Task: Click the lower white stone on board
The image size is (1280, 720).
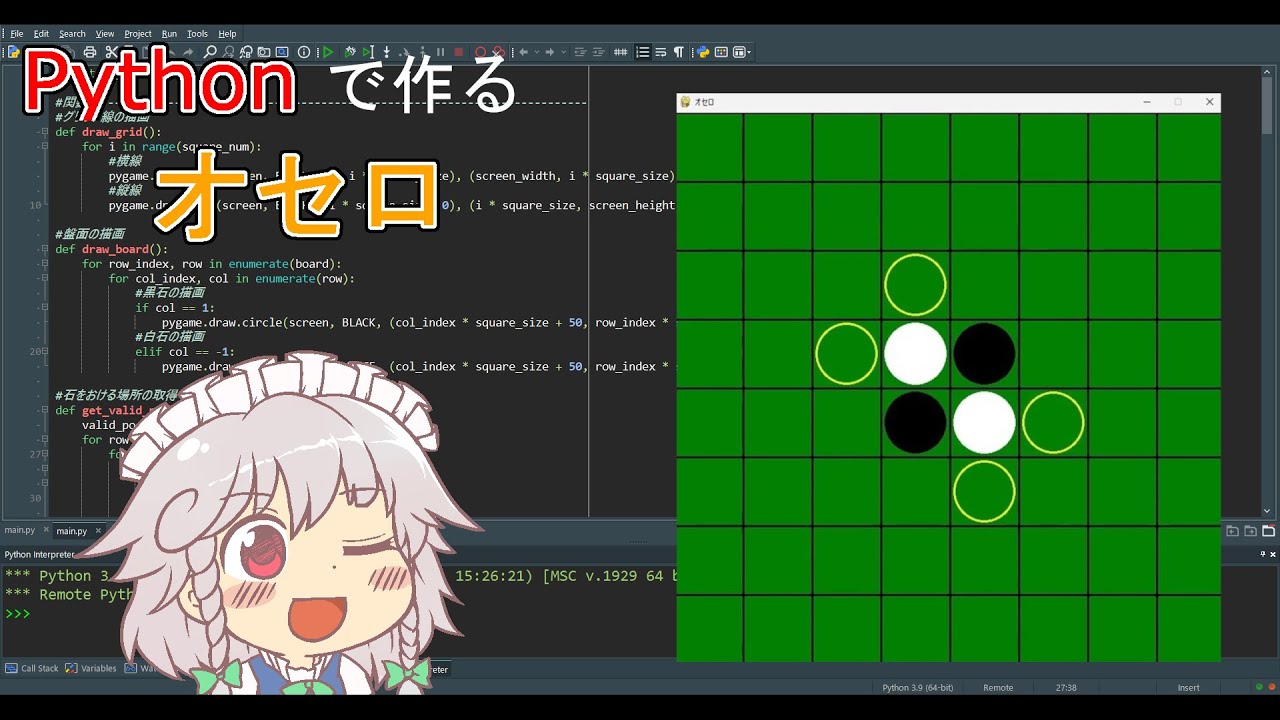Action: [984, 422]
